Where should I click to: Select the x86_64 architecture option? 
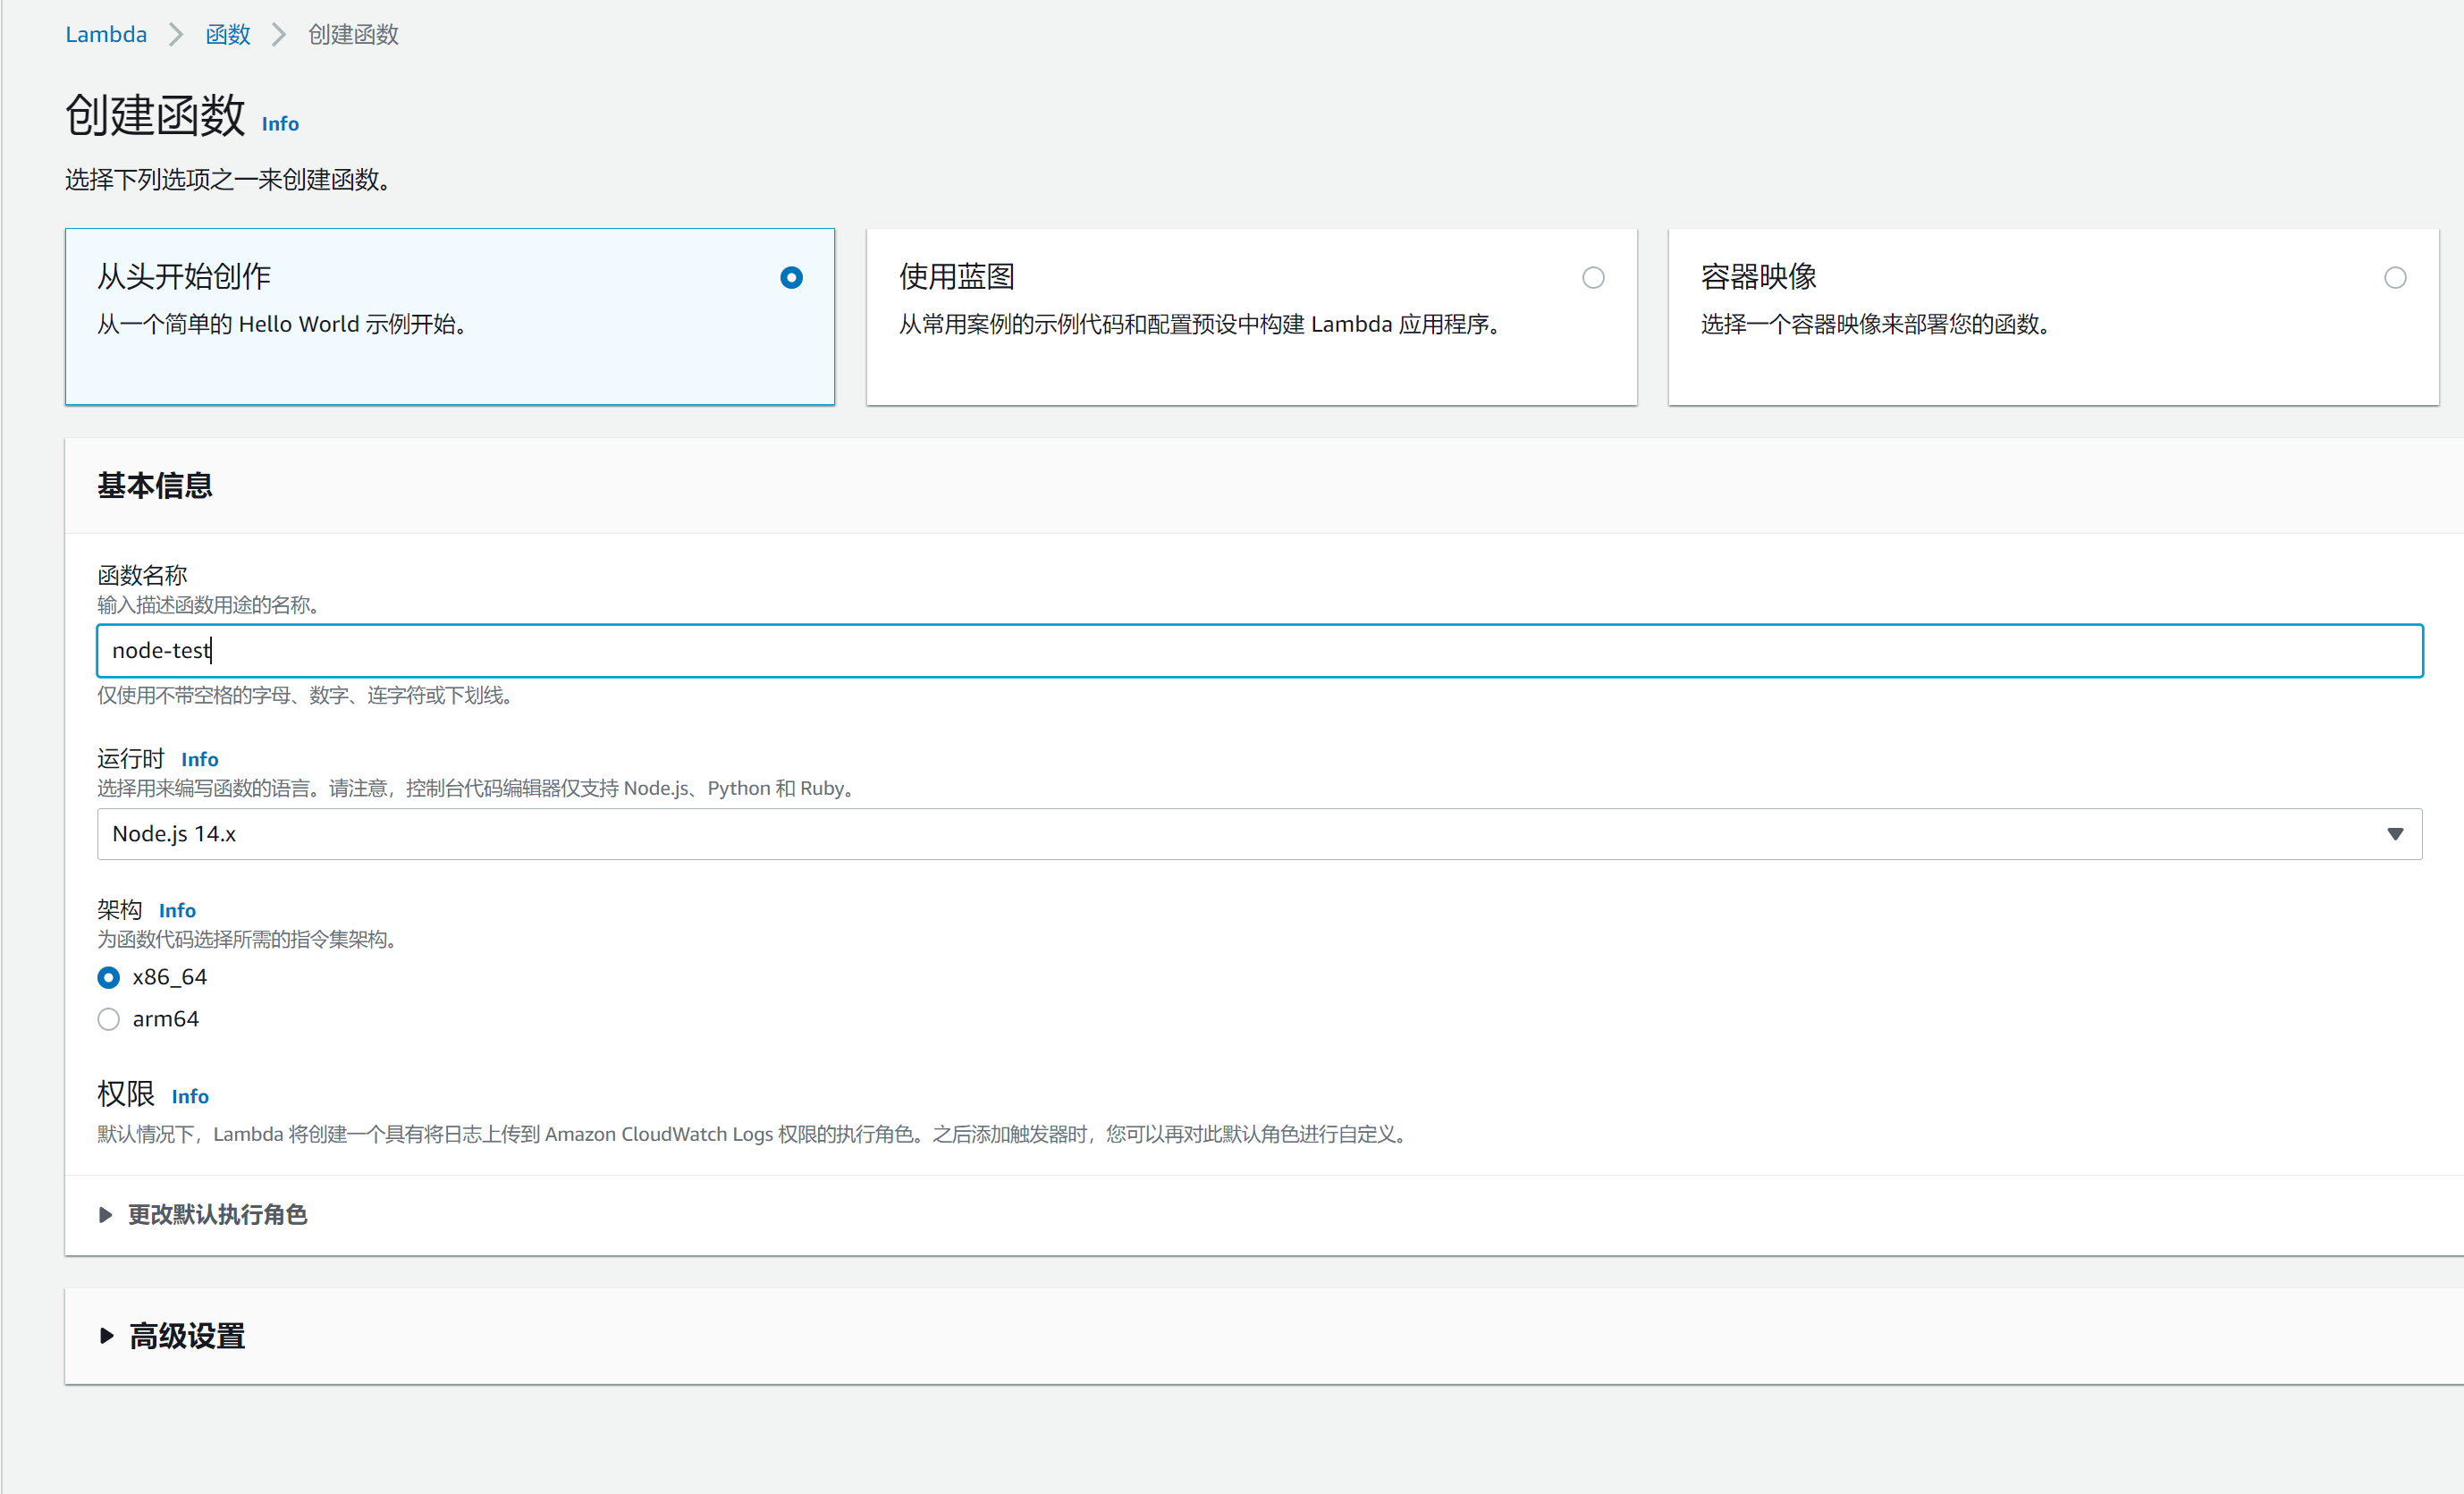(x=108, y=977)
